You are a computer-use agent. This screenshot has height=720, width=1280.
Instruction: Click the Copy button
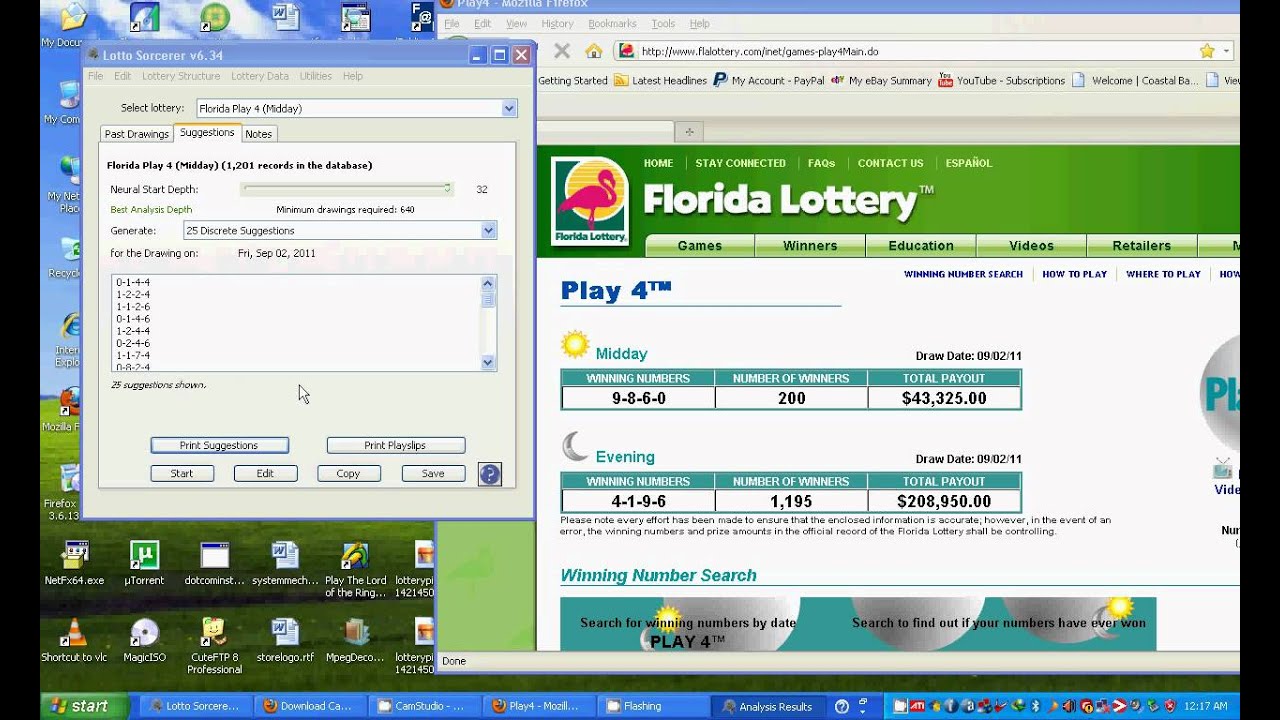[x=348, y=473]
